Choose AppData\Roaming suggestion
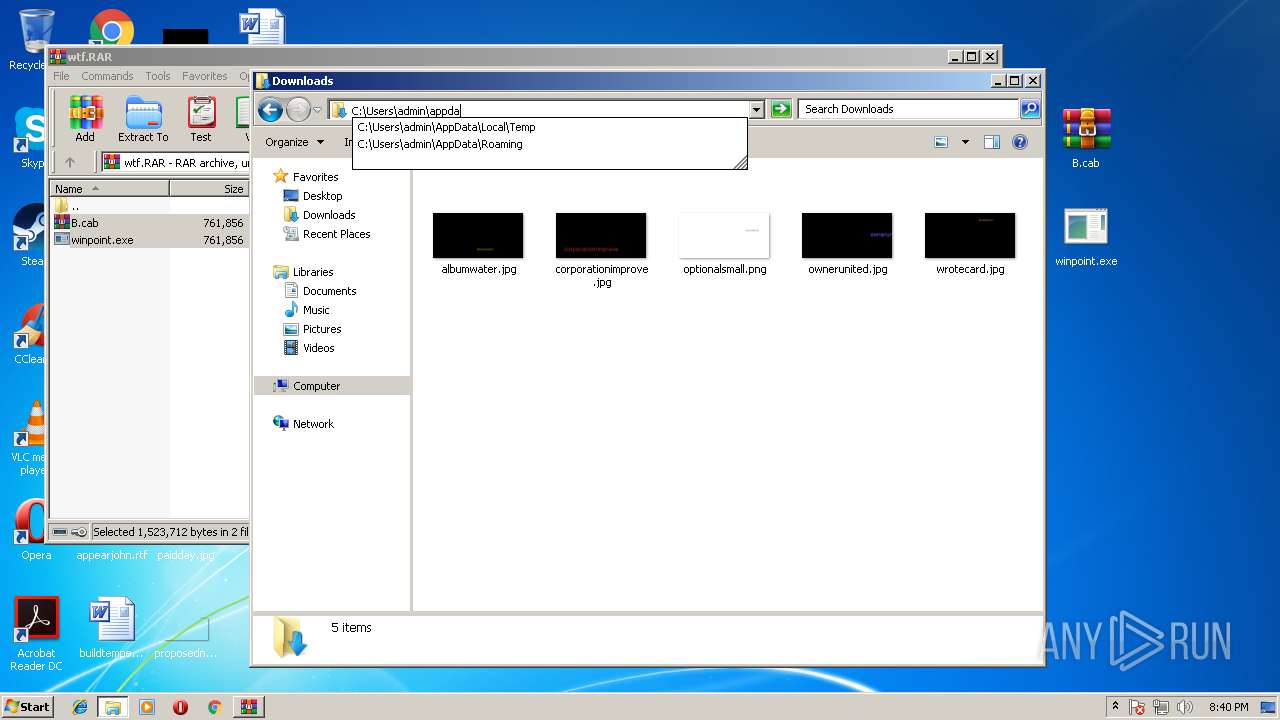The width and height of the screenshot is (1280, 720). click(440, 144)
